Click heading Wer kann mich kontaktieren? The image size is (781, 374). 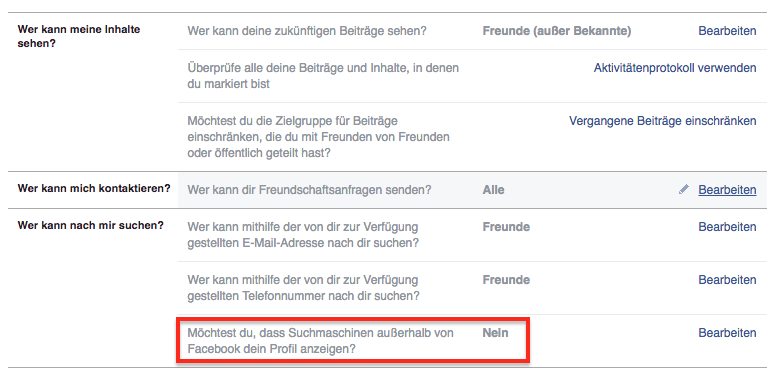[94, 189]
